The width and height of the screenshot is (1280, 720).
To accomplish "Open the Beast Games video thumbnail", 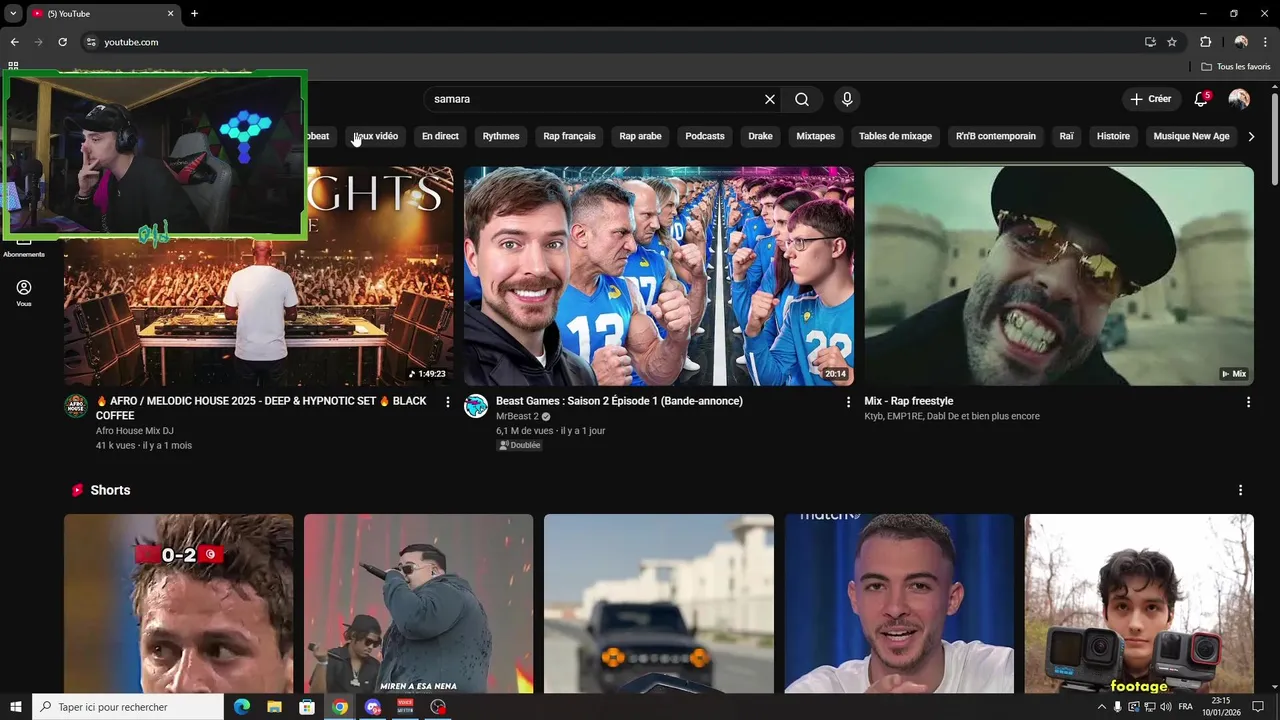I will click(658, 276).
